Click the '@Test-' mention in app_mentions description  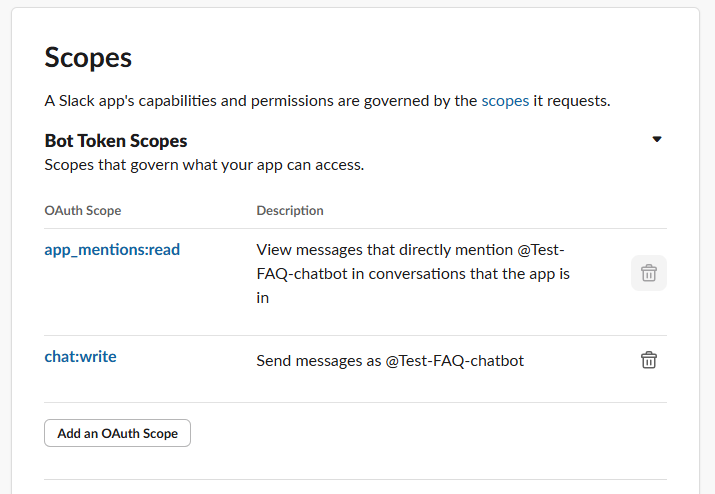[x=541, y=250]
